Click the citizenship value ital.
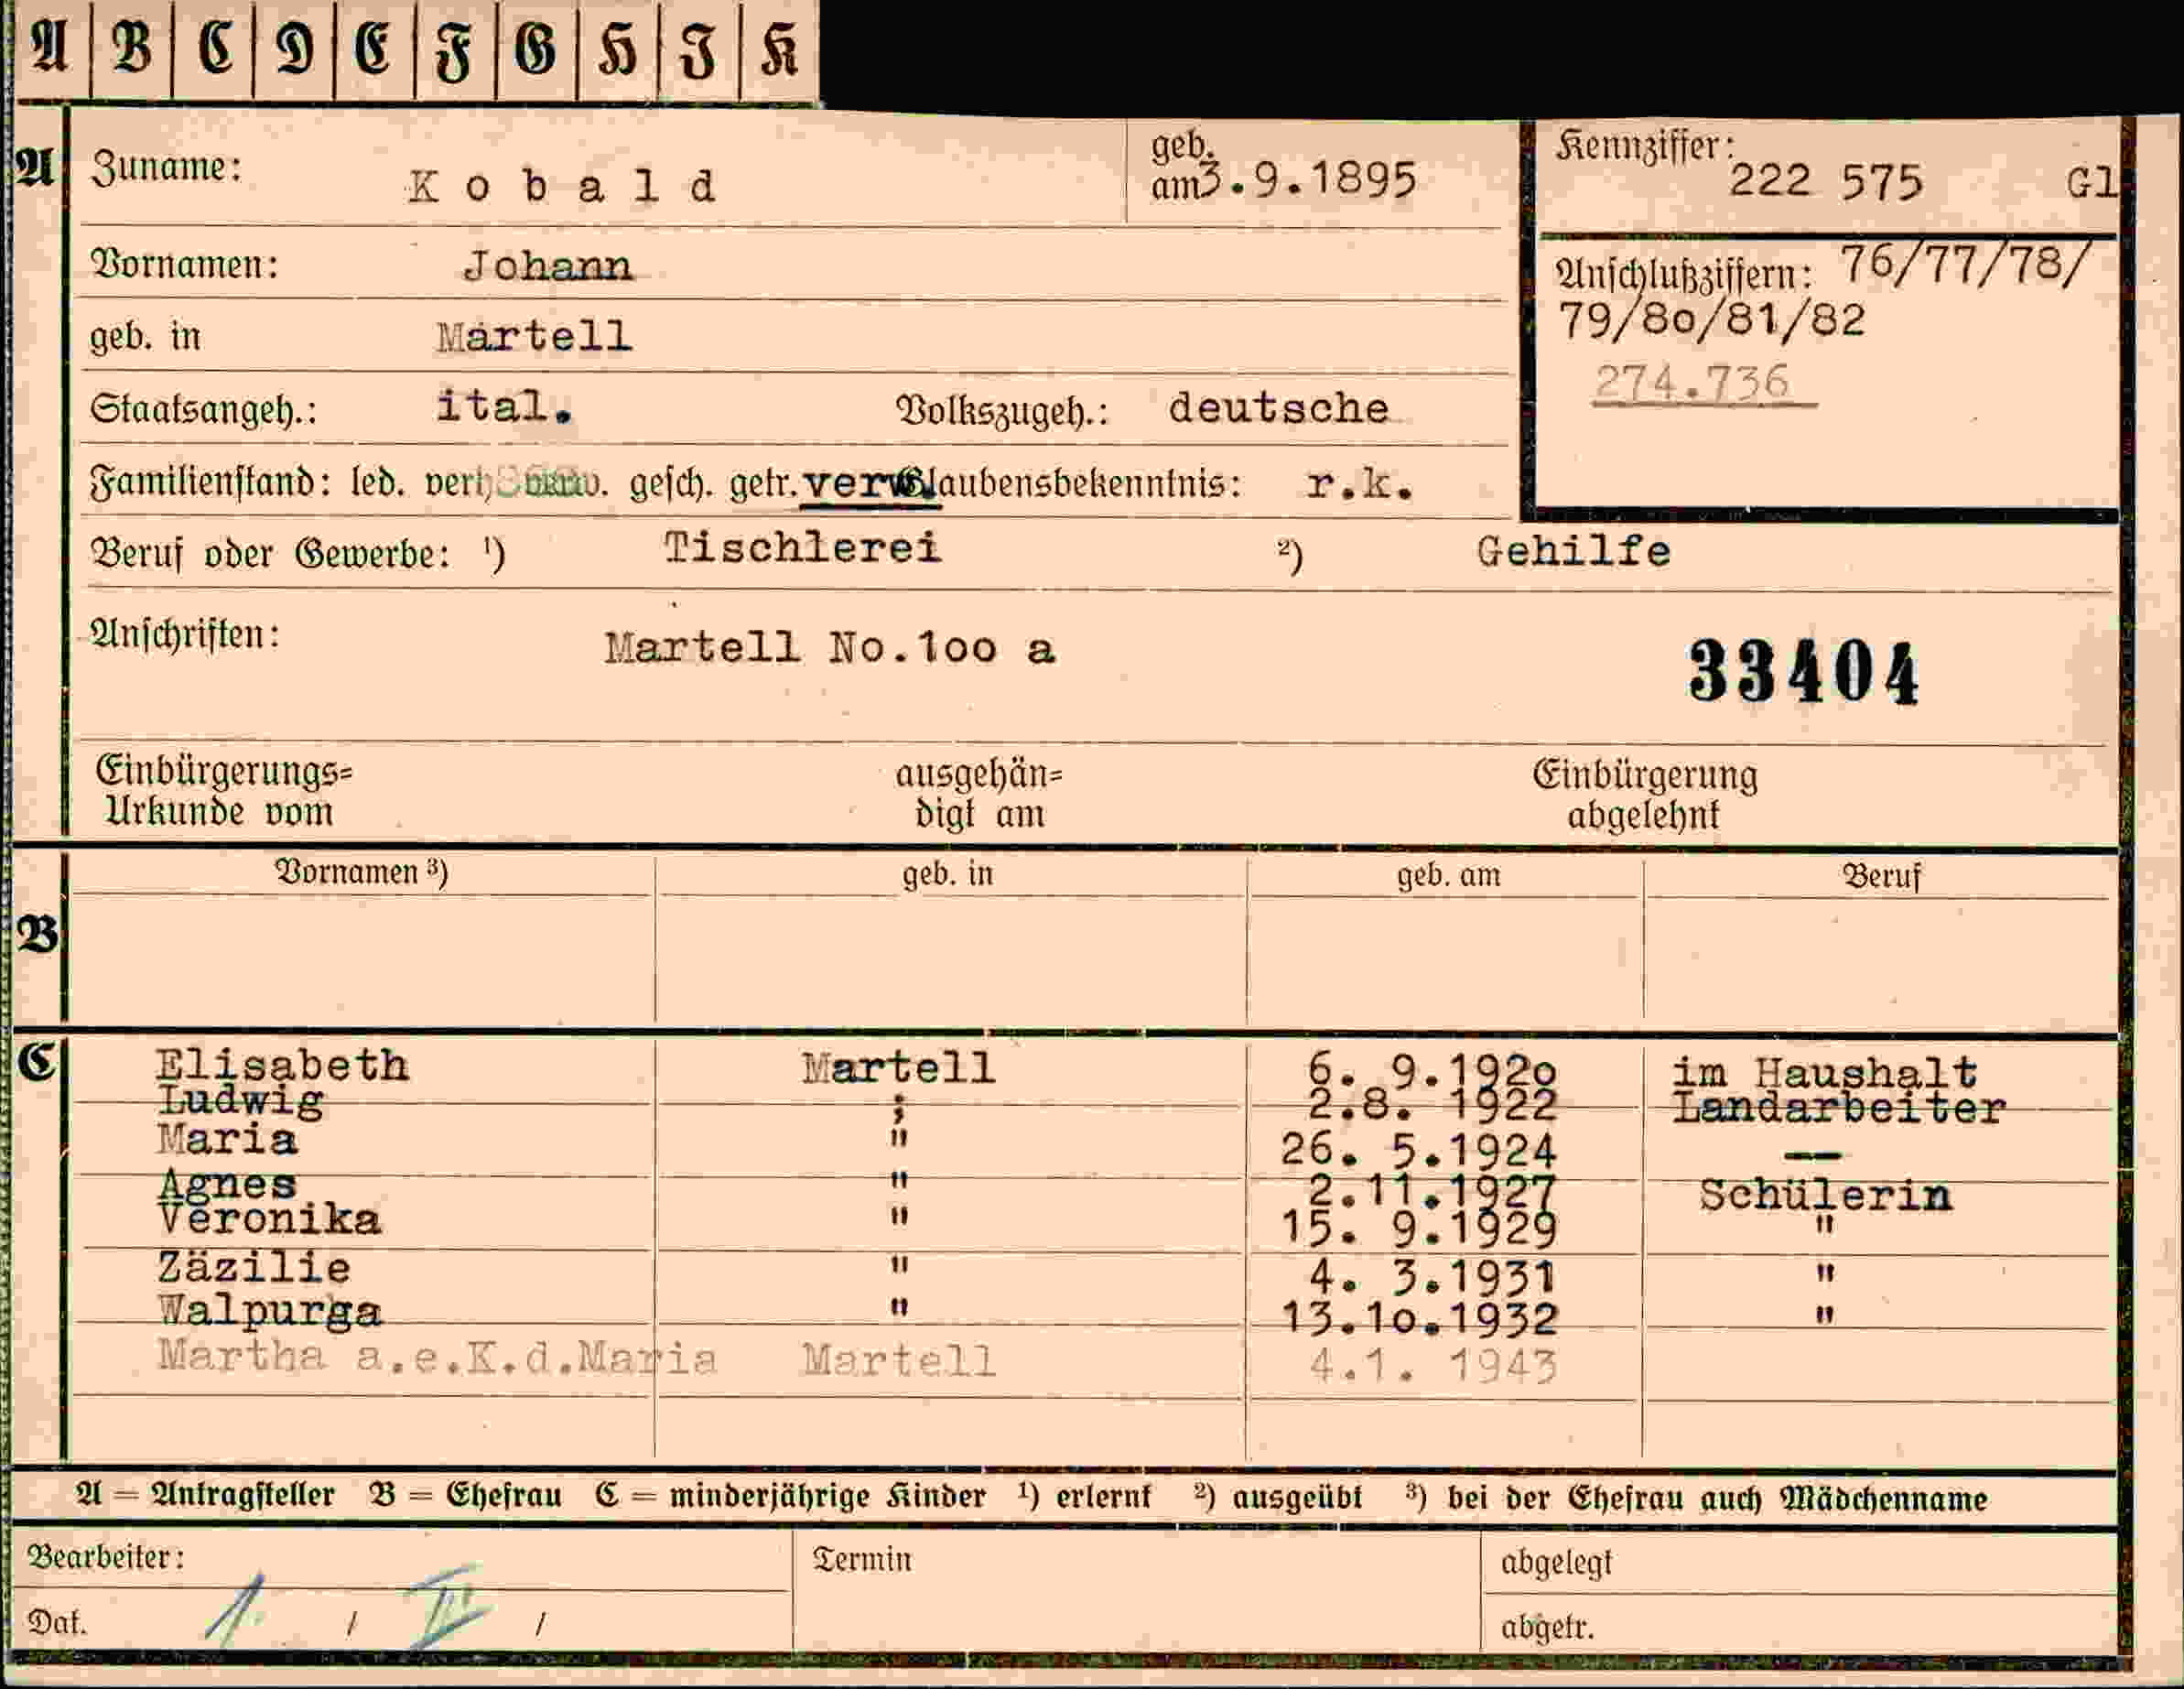Screen dimensions: 2184x1689 tap(503, 406)
